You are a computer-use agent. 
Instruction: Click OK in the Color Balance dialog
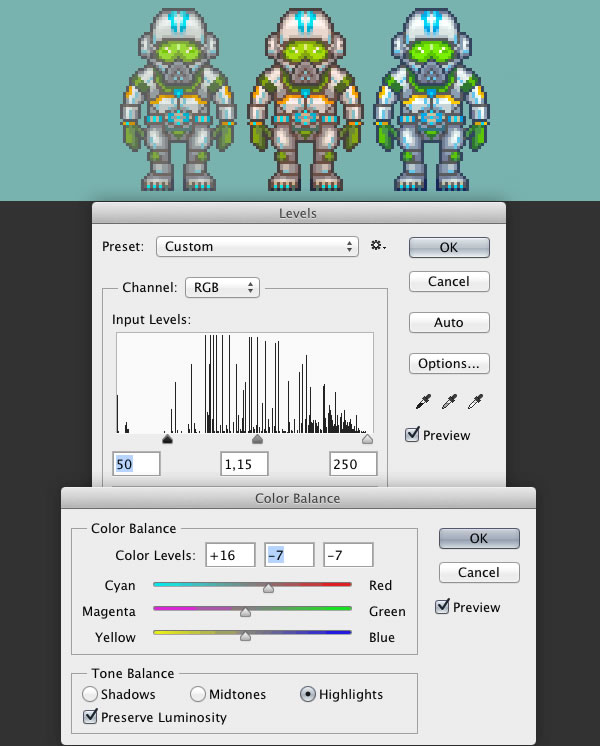point(479,538)
